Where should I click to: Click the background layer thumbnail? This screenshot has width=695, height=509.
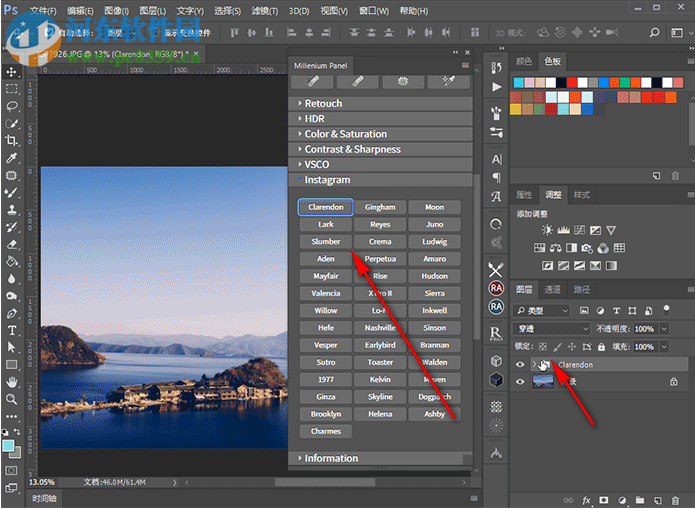click(545, 381)
